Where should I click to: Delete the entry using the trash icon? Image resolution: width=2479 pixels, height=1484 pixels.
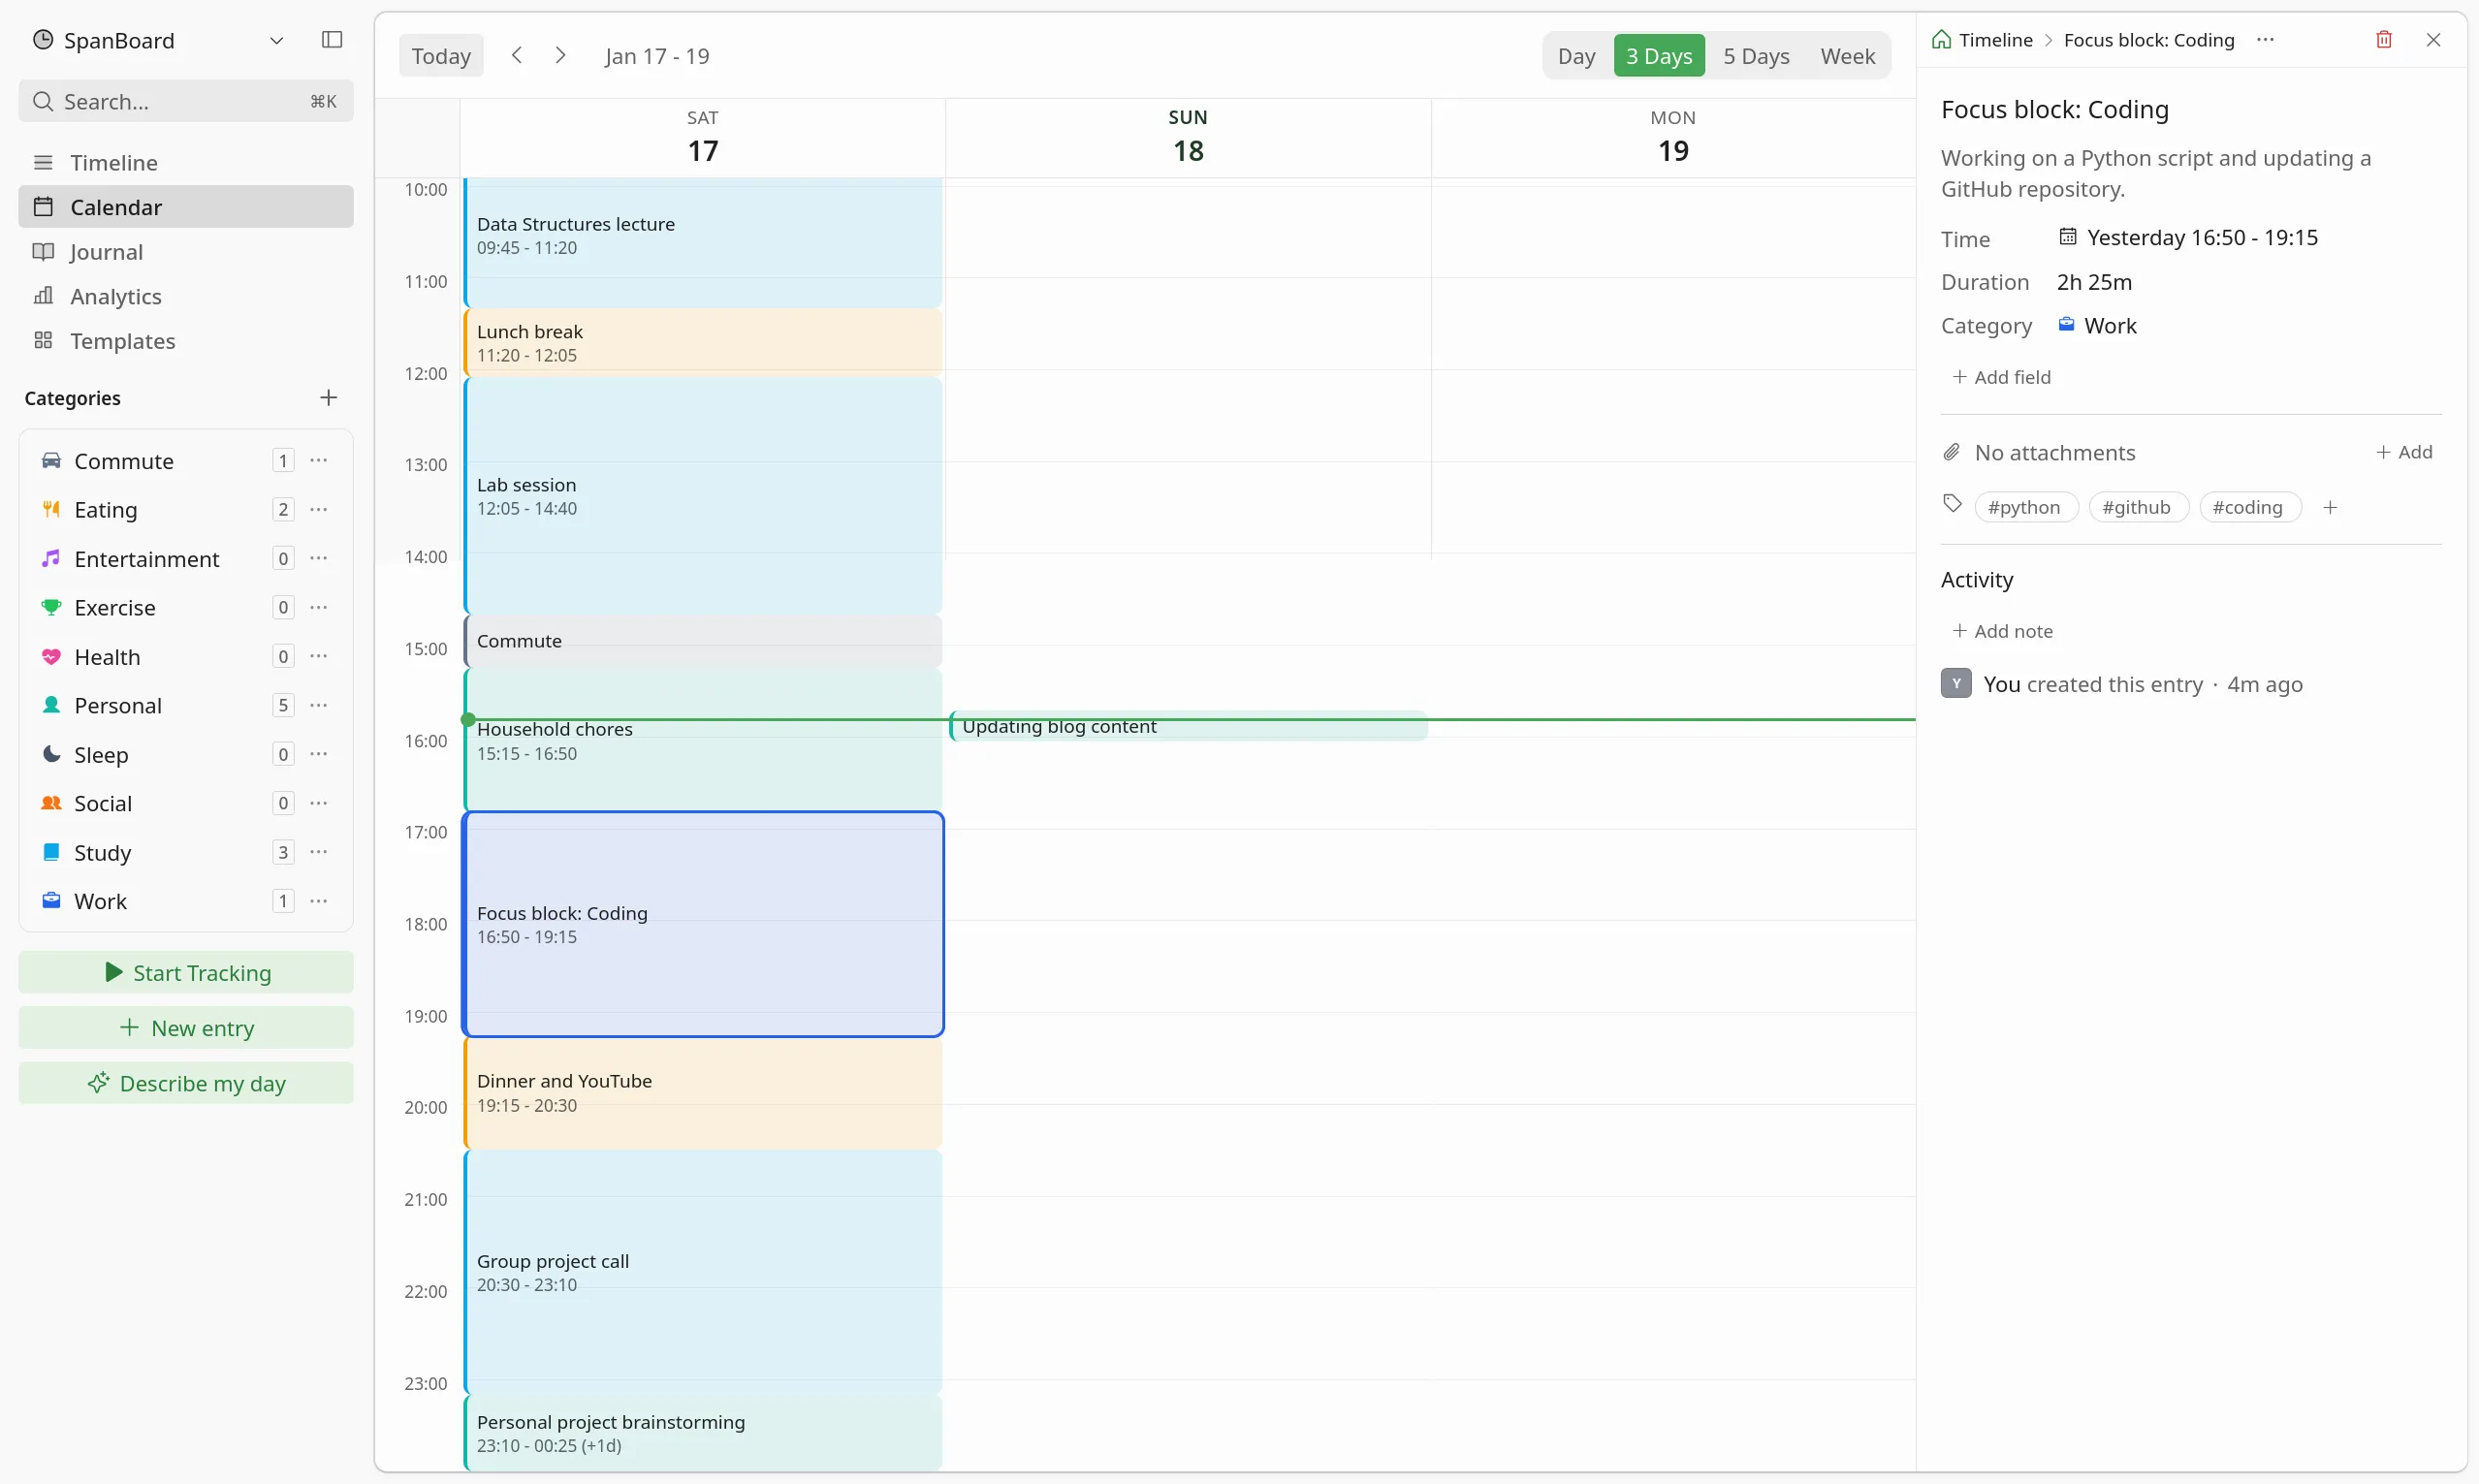(2383, 39)
